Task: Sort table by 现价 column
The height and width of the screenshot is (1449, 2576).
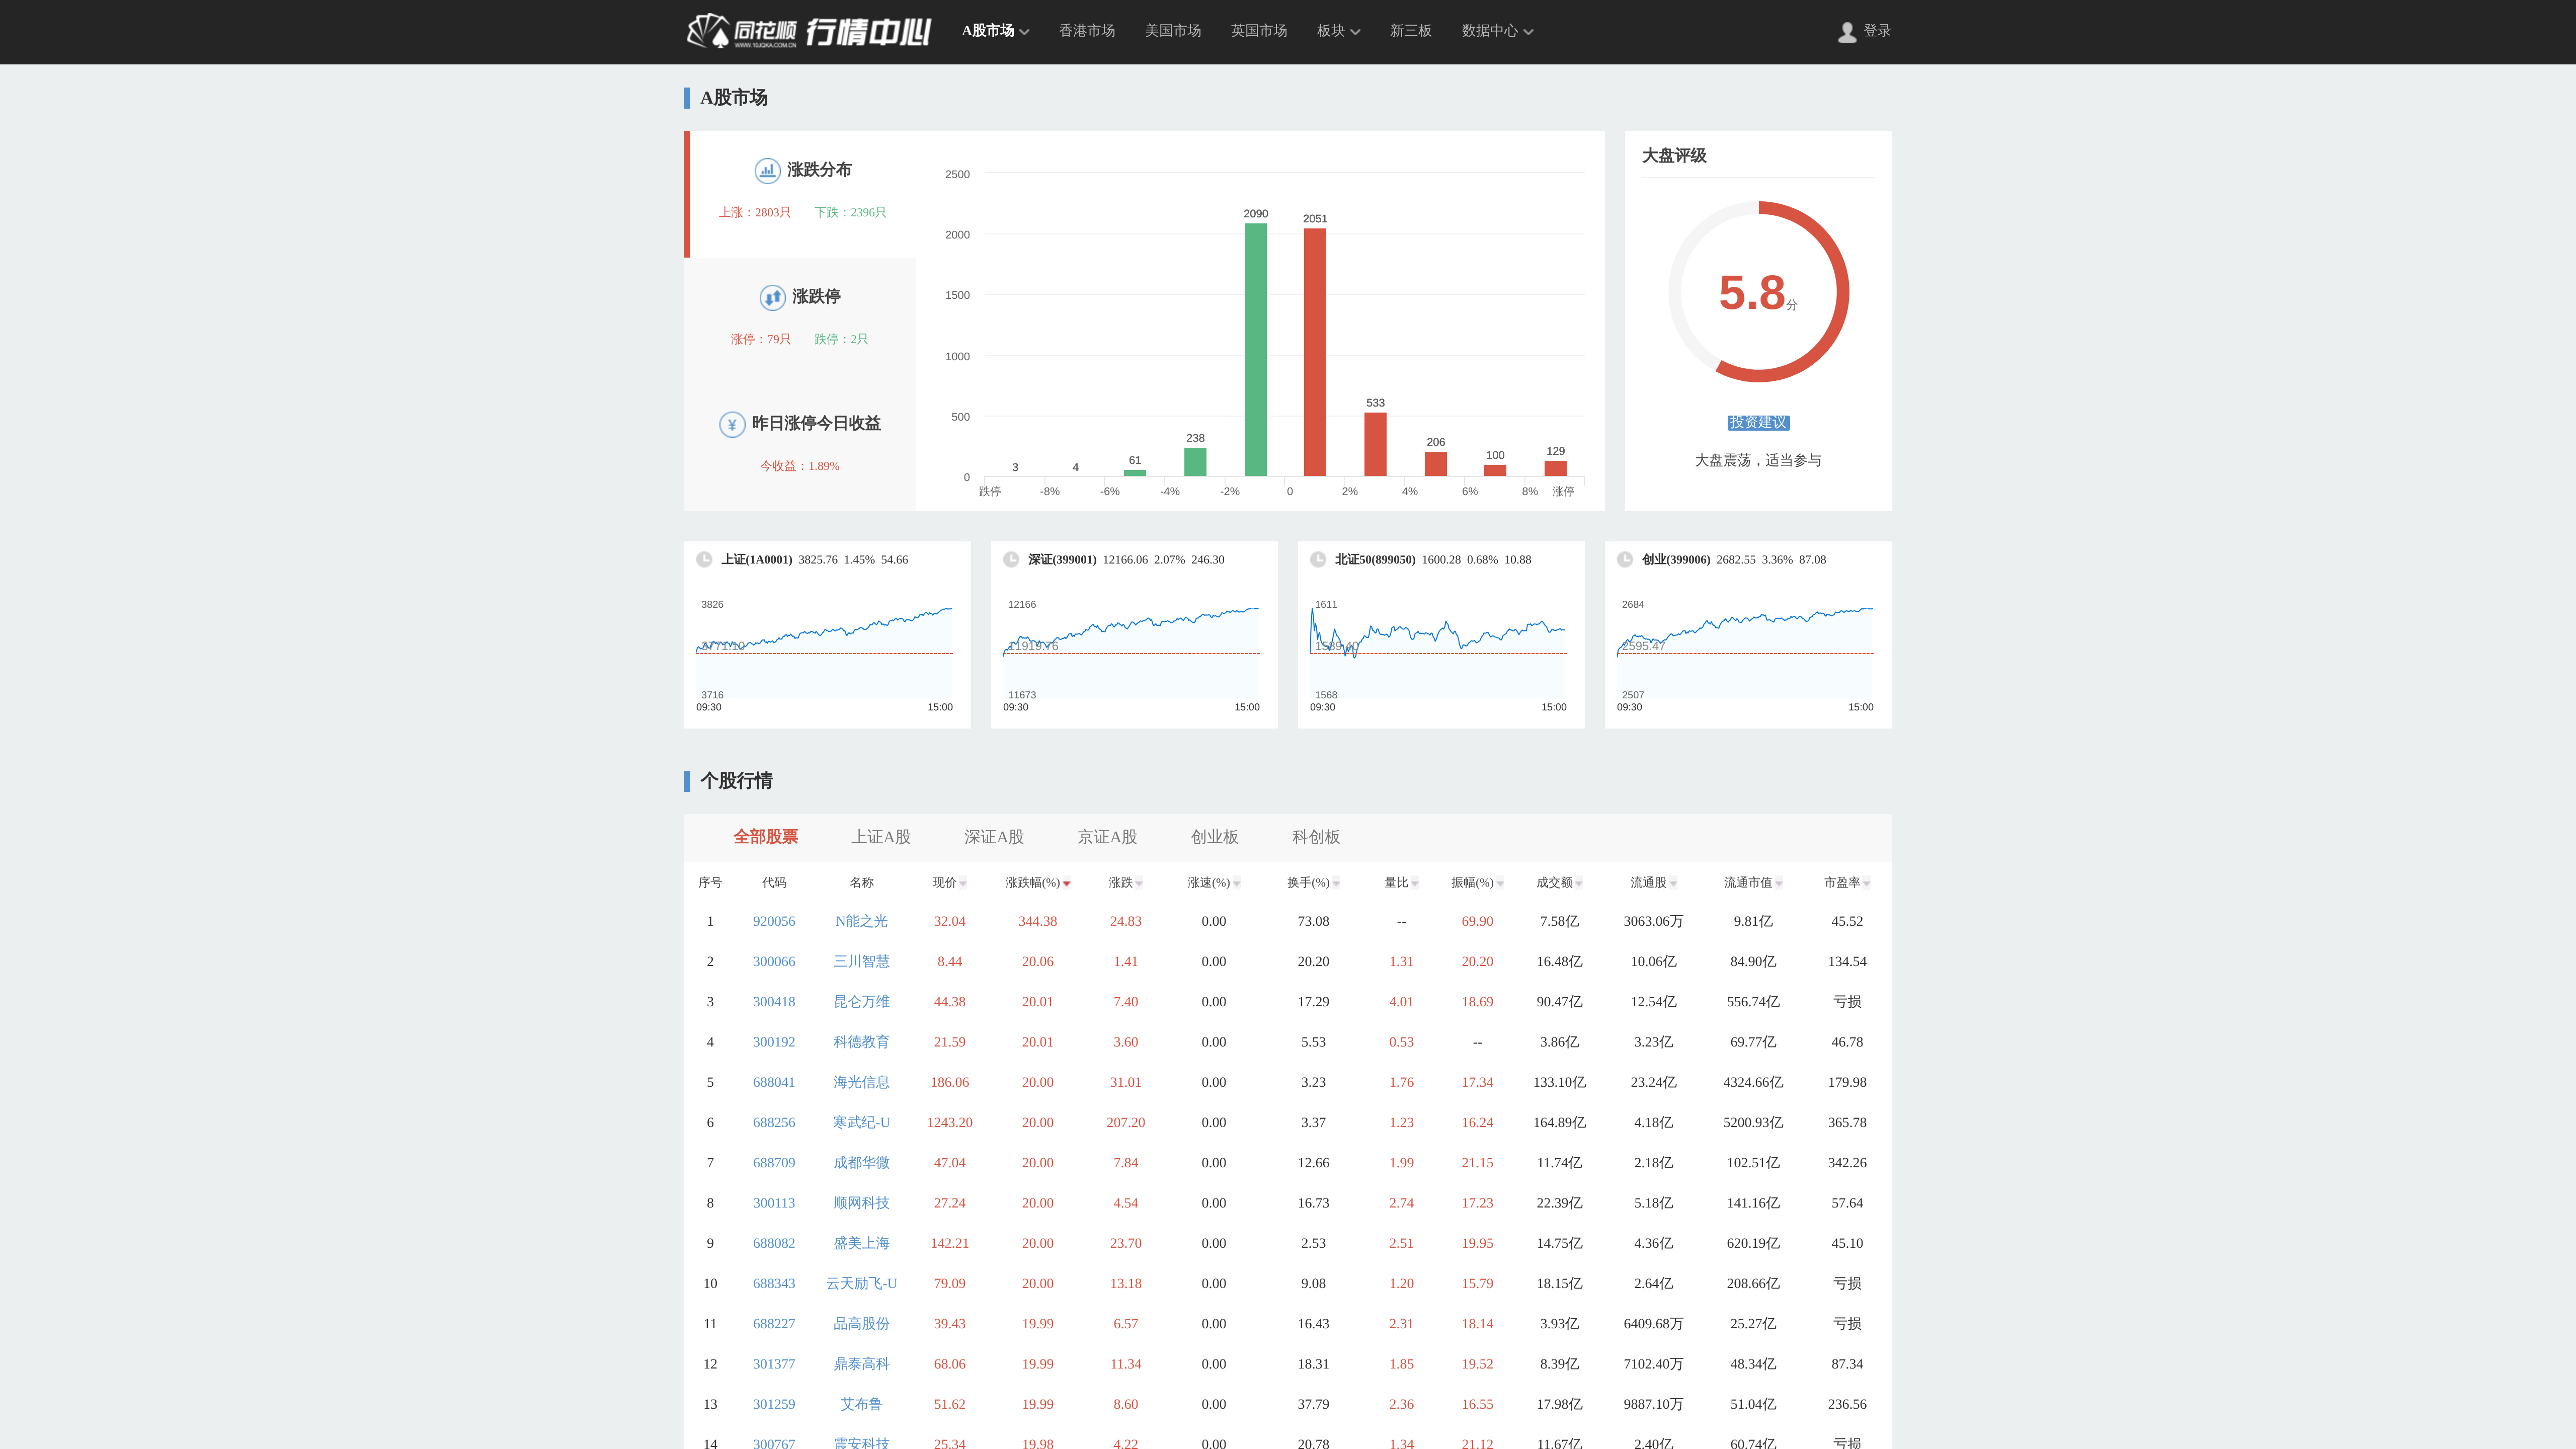Action: pyautogui.click(x=949, y=882)
